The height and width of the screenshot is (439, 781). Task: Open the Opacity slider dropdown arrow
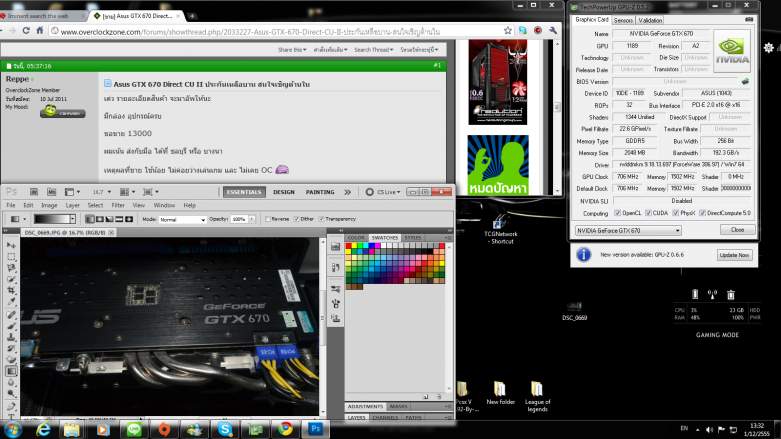click(252, 219)
